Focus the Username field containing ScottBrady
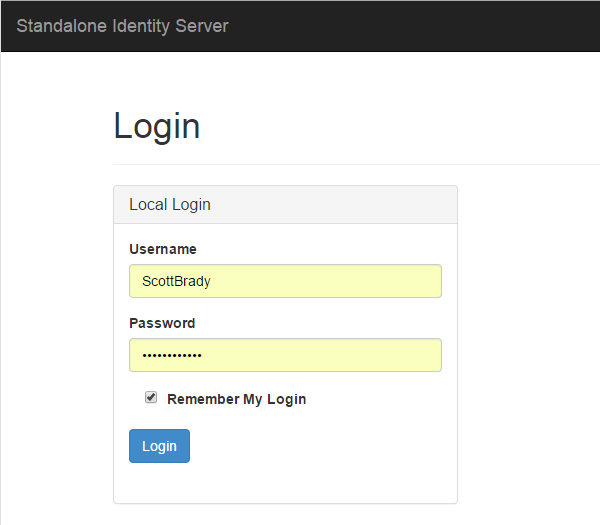This screenshot has height=525, width=600. pos(285,281)
